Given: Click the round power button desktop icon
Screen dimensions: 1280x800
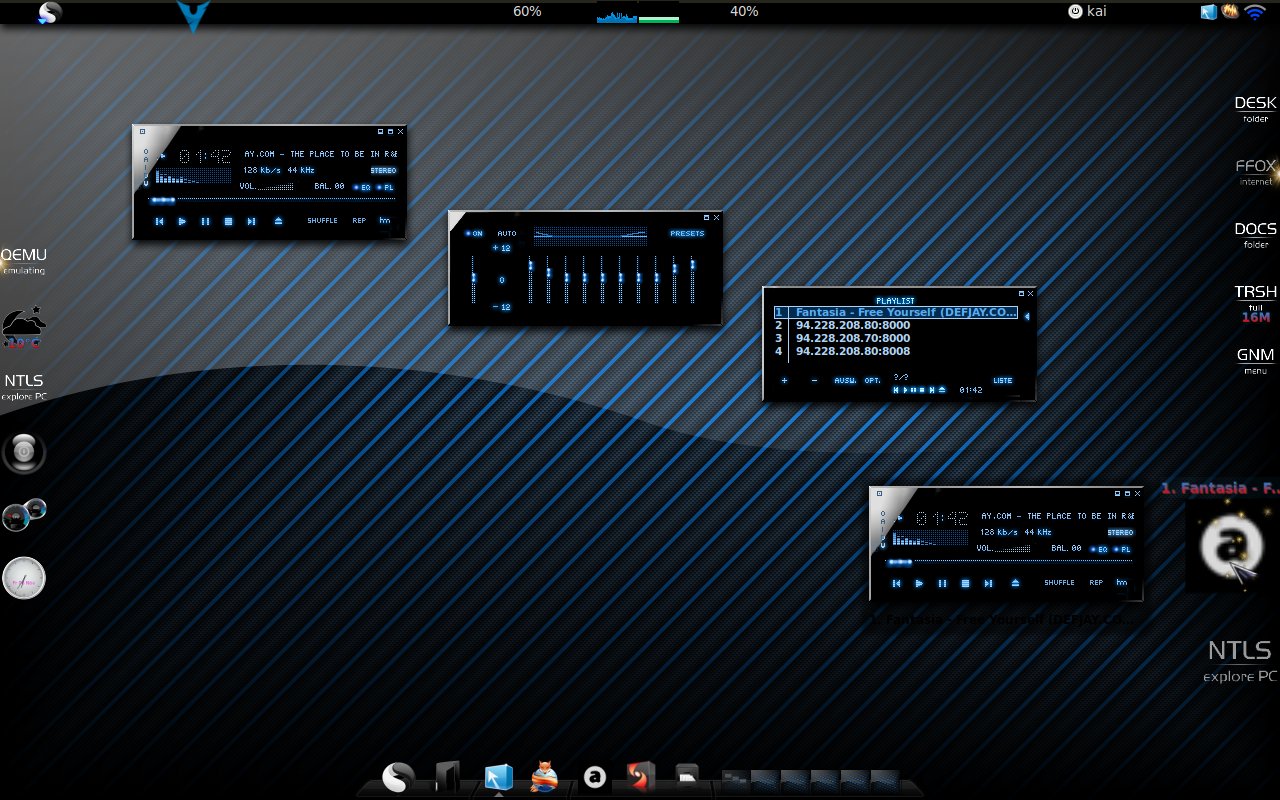Looking at the screenshot, I should pos(24,452).
